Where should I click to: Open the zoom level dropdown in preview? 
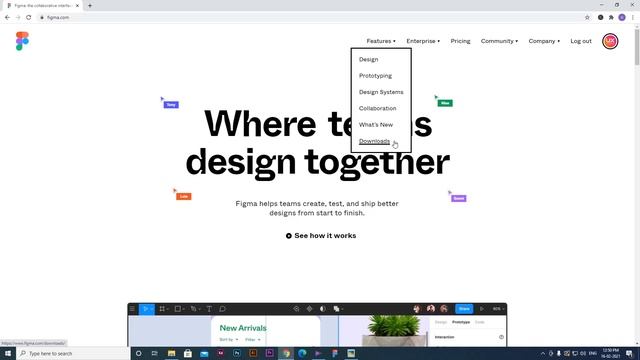(498, 309)
